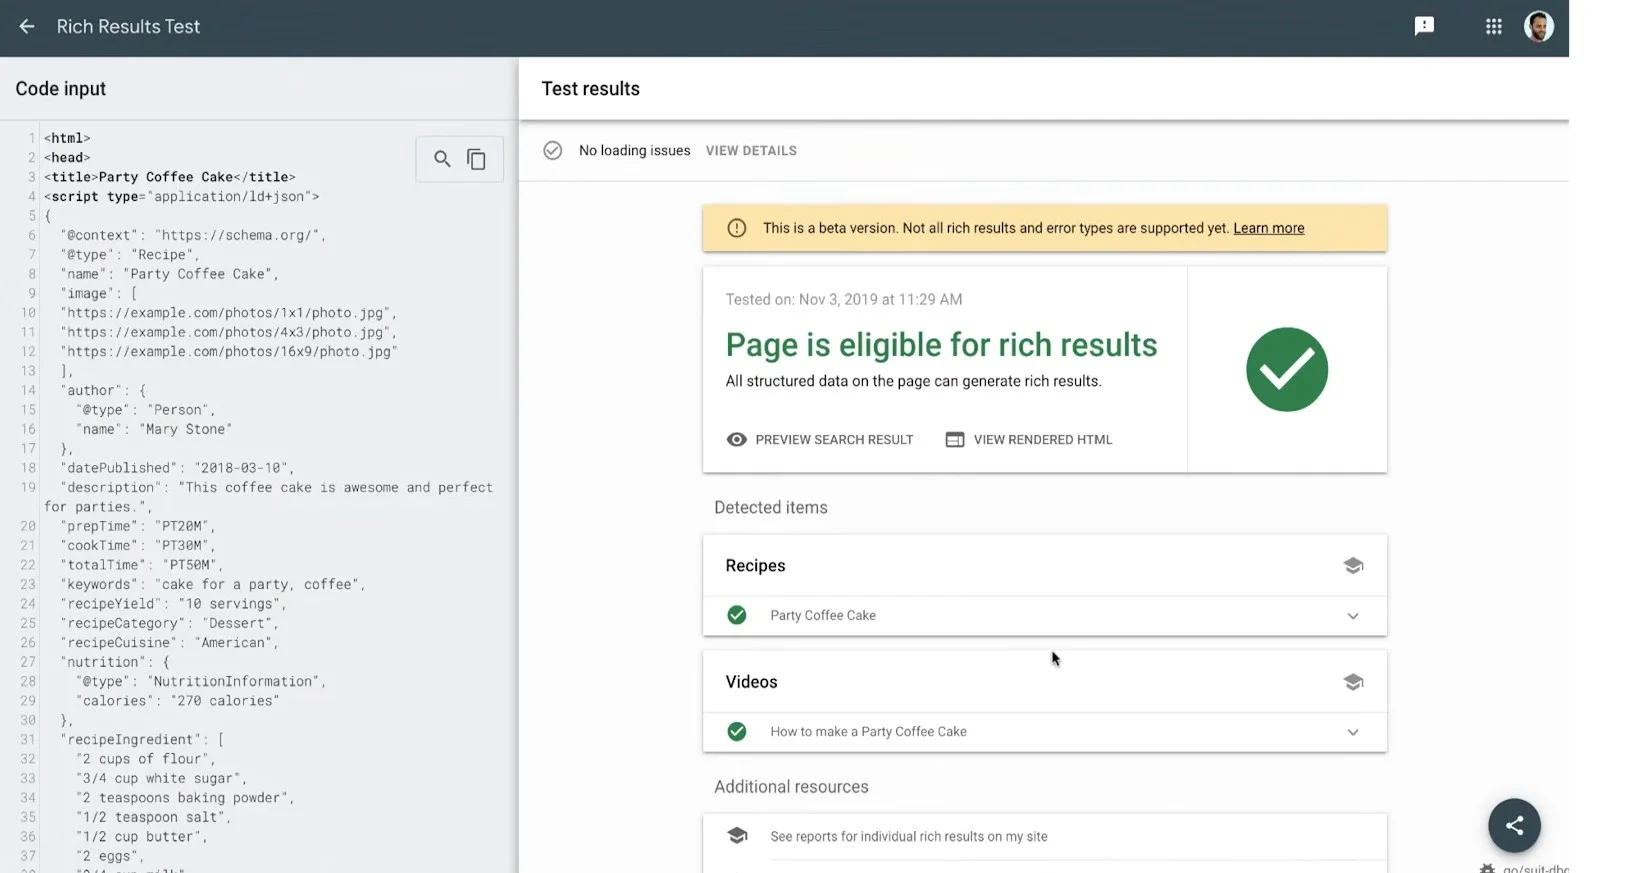Open the feedback icon in header
This screenshot has height=873, width=1635.
coord(1424,27)
